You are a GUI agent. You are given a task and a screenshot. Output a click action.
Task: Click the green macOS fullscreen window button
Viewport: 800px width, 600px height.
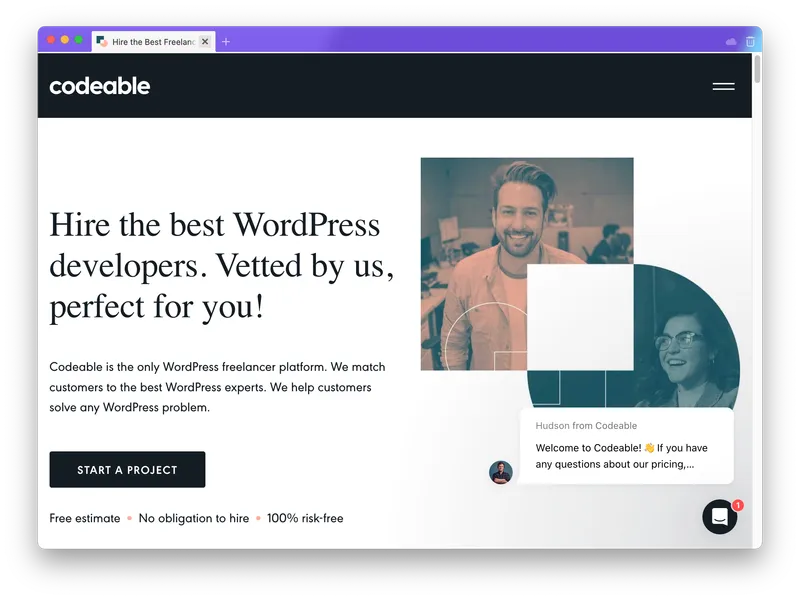click(79, 40)
